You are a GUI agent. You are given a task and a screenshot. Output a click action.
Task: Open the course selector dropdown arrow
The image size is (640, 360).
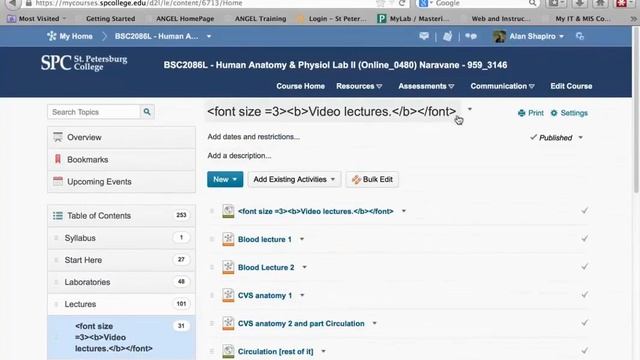click(x=209, y=36)
